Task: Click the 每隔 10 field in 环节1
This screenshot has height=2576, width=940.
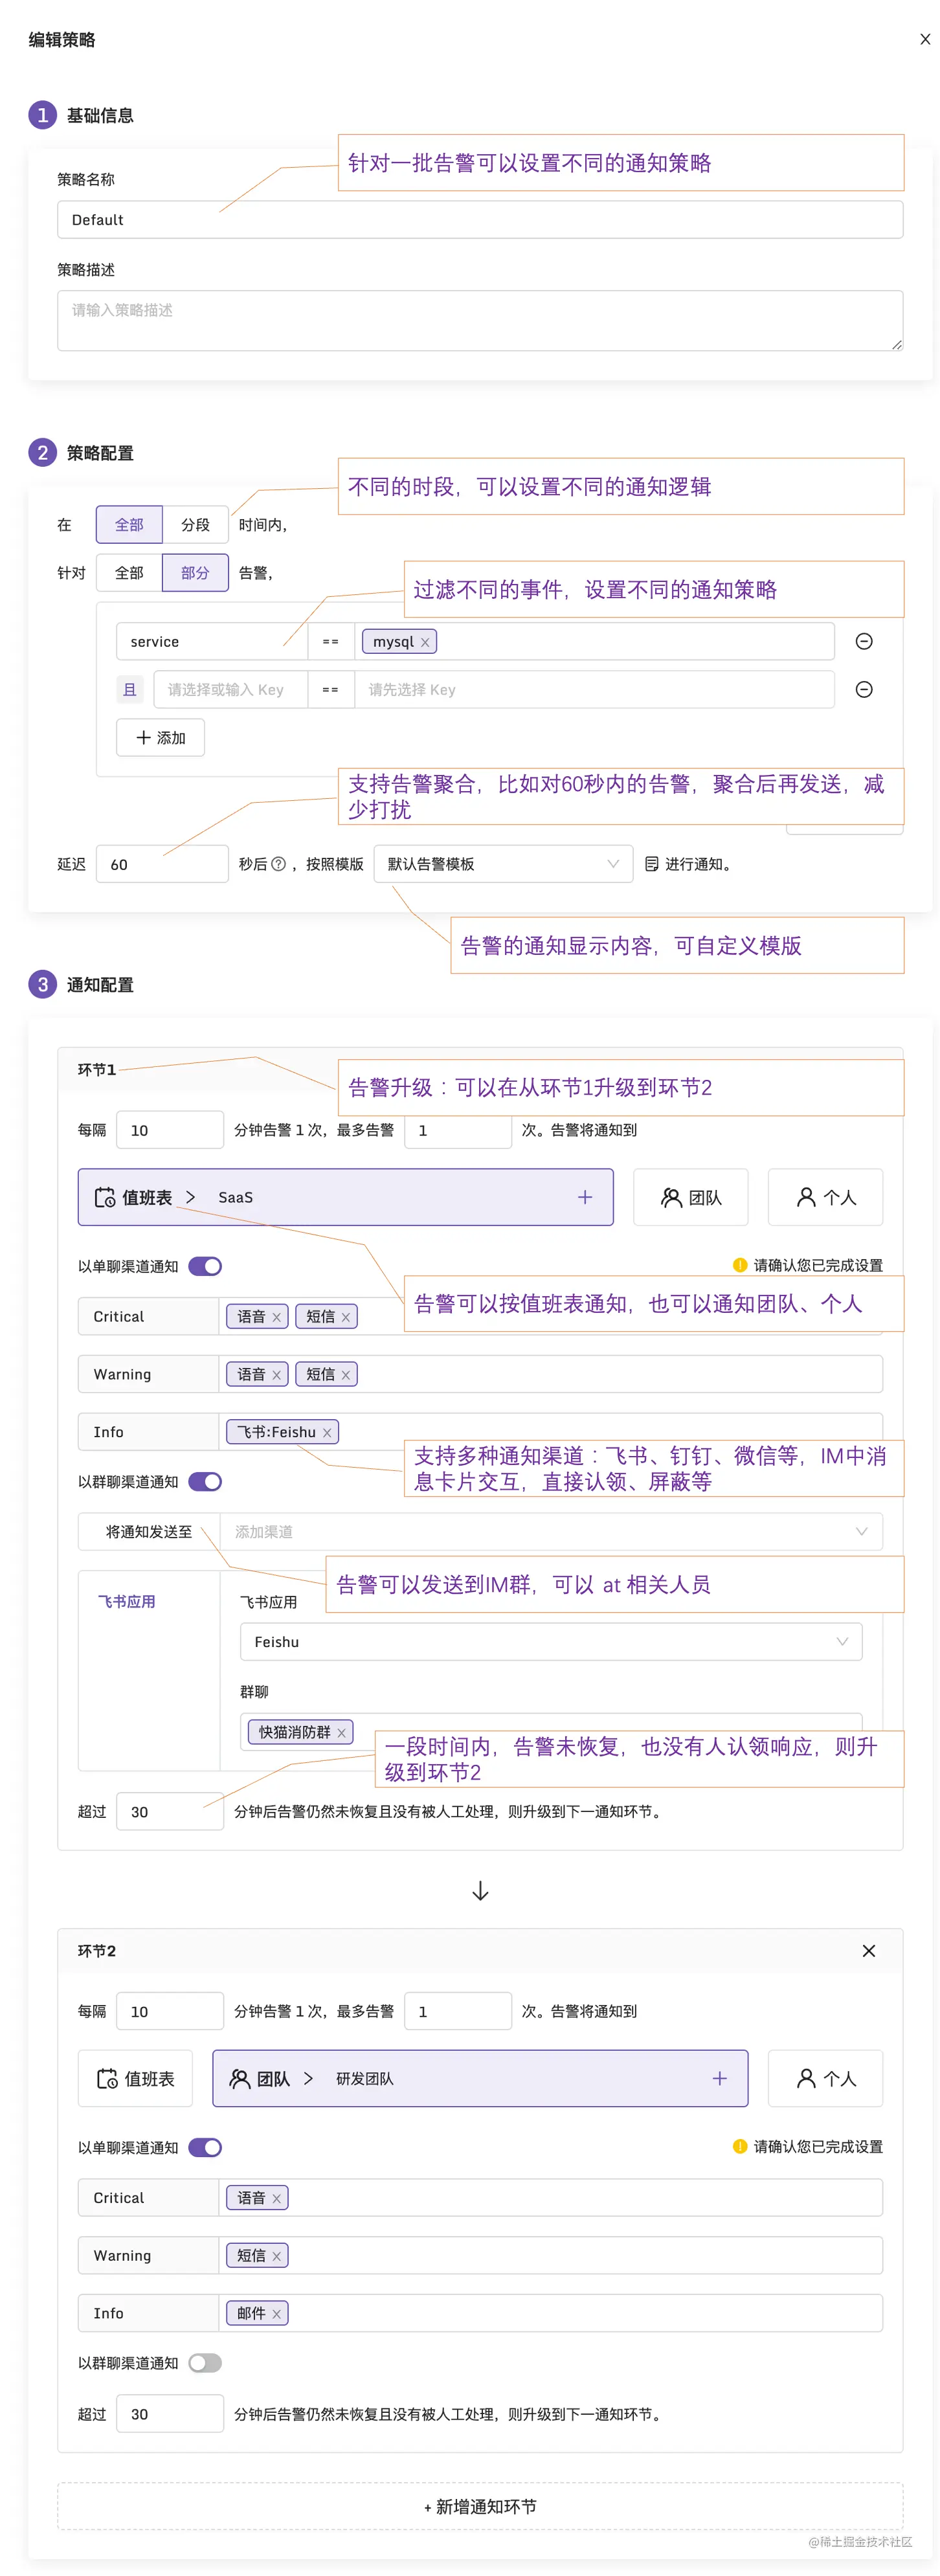Action: coord(170,1129)
